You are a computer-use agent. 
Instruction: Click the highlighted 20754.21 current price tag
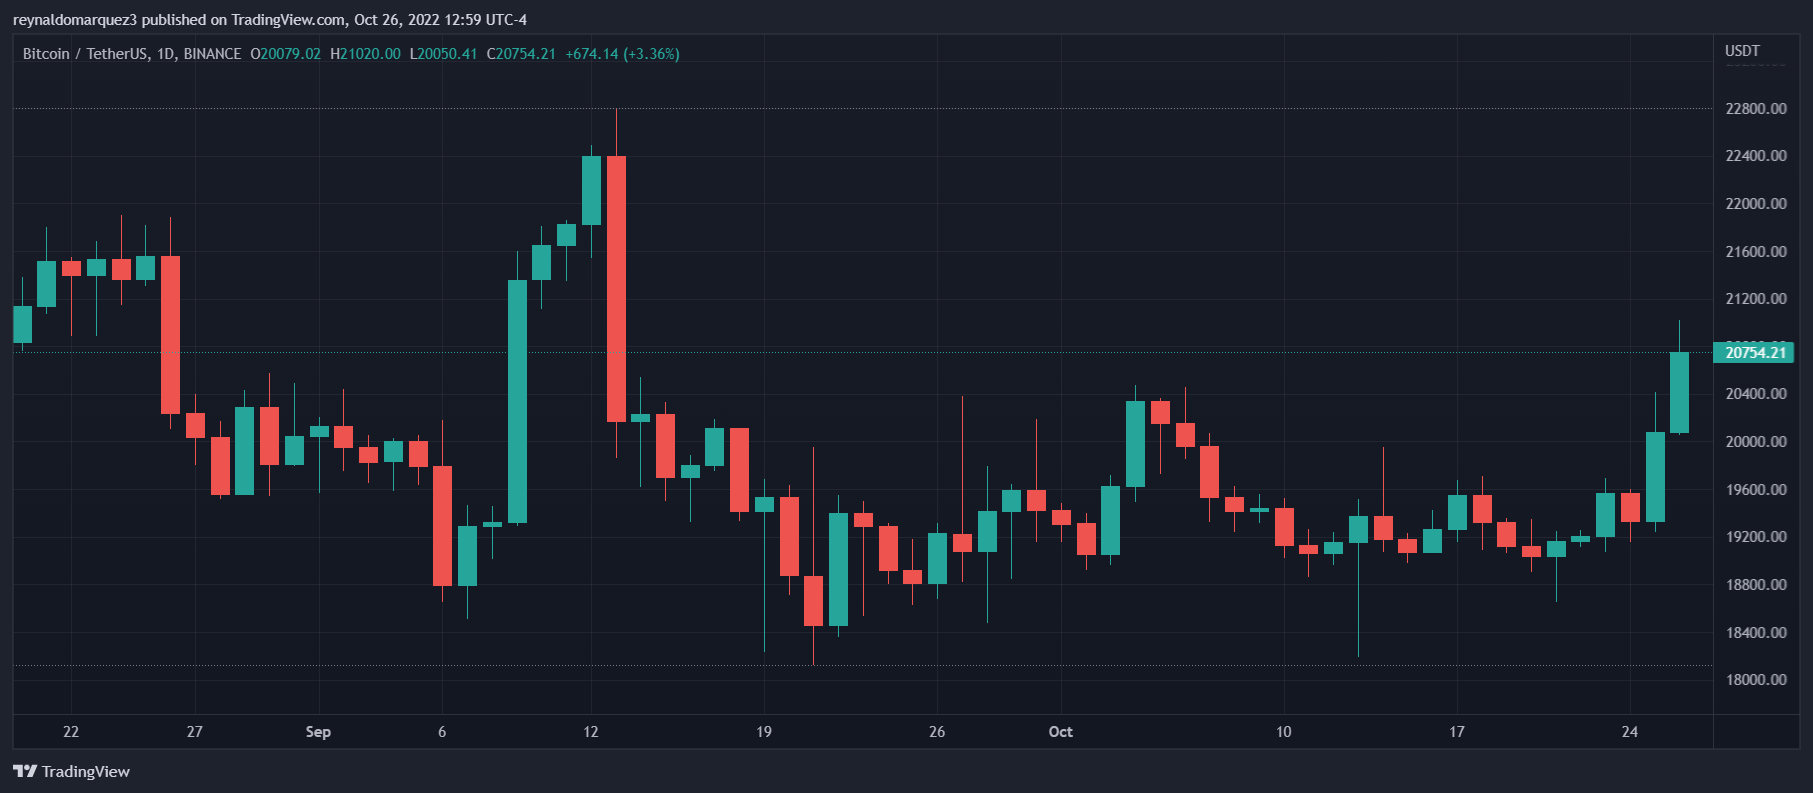click(x=1754, y=352)
